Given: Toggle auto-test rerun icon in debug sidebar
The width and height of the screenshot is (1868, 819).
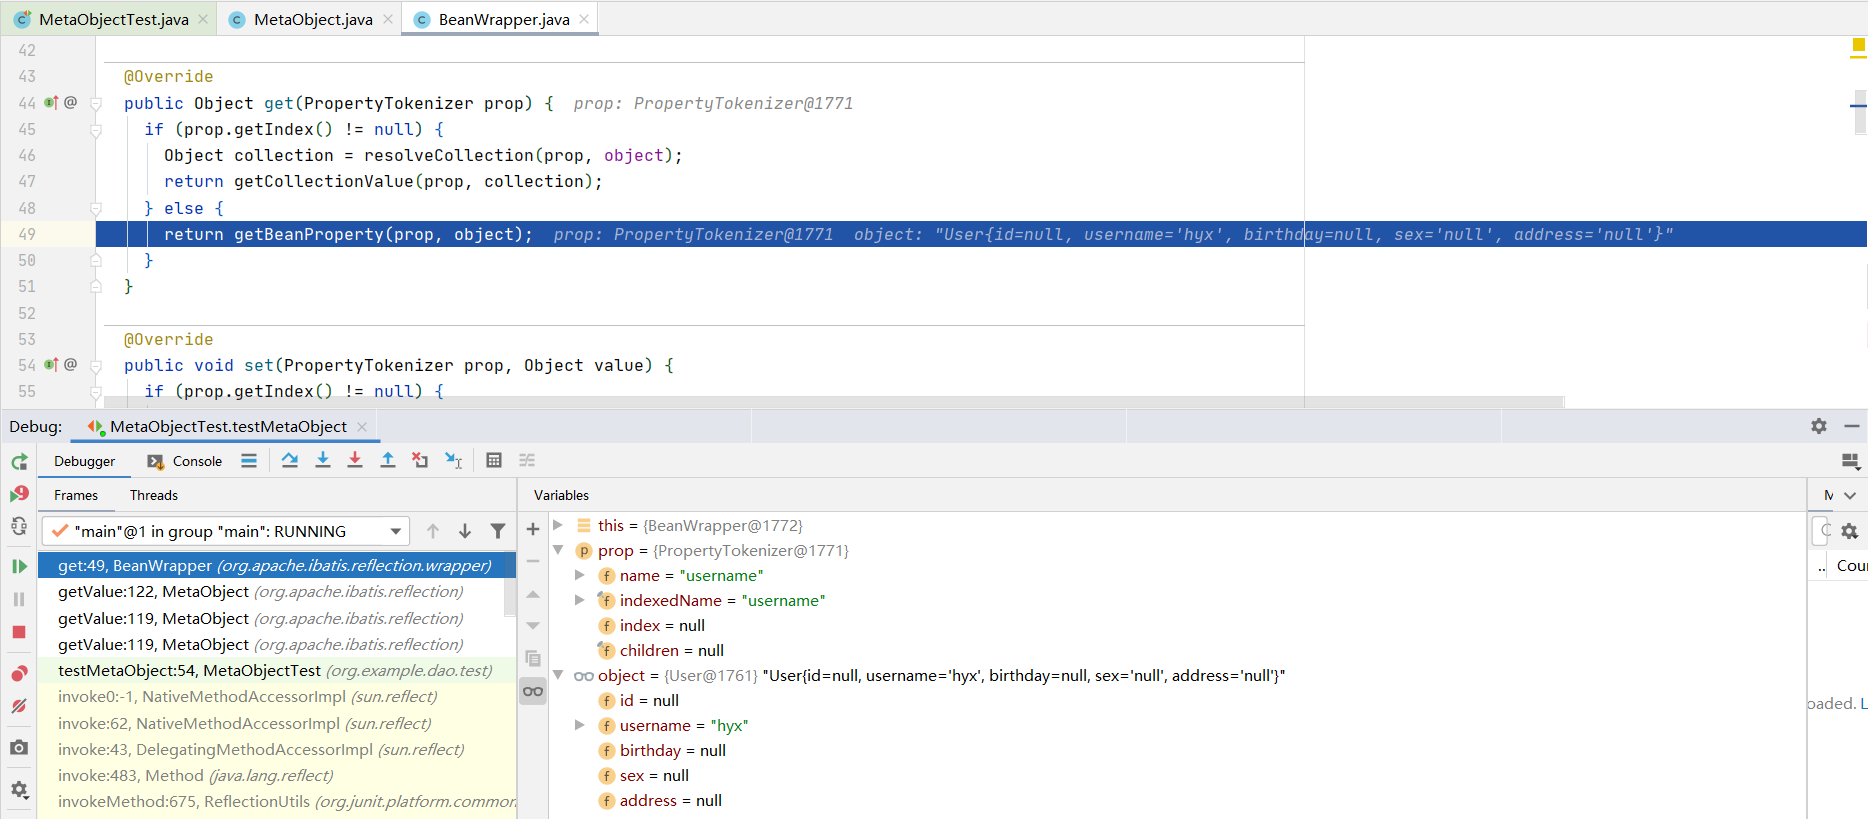Looking at the screenshot, I should (19, 526).
